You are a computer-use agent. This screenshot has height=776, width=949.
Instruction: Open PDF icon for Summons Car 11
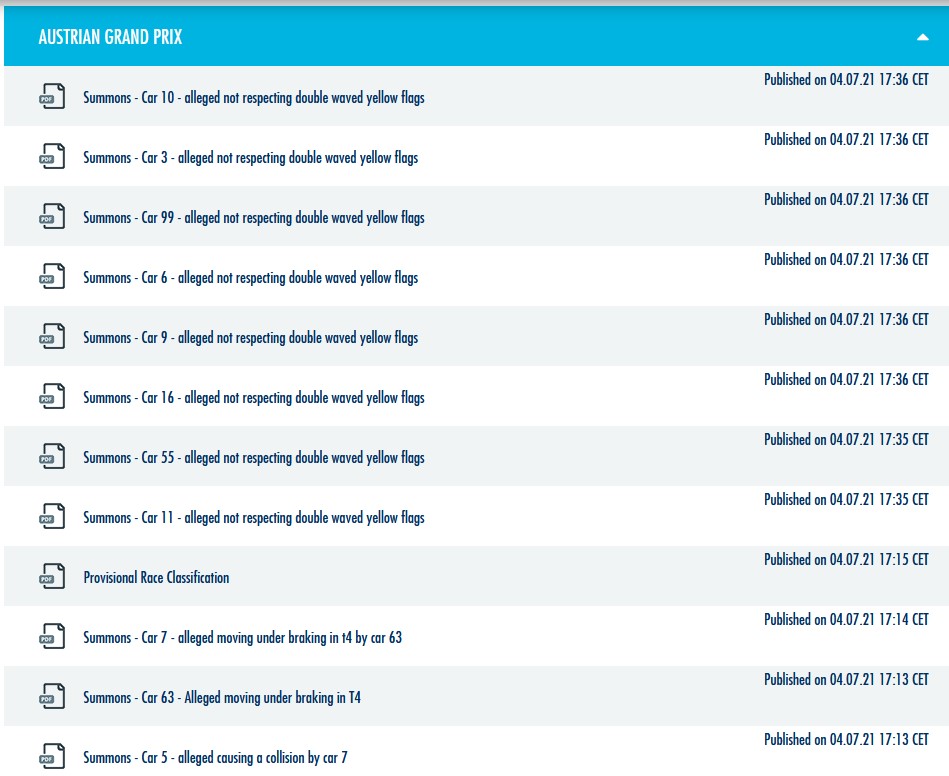pyautogui.click(x=52, y=516)
